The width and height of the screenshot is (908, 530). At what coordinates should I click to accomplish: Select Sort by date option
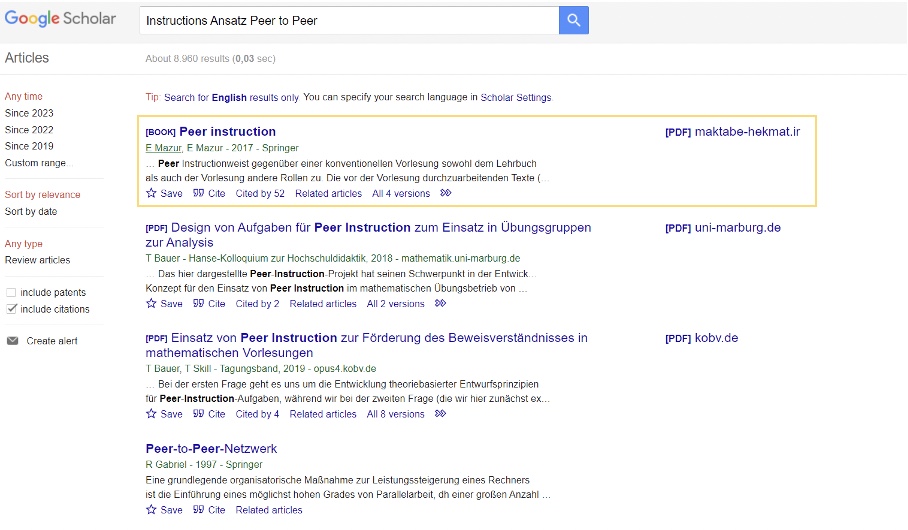[31, 212]
